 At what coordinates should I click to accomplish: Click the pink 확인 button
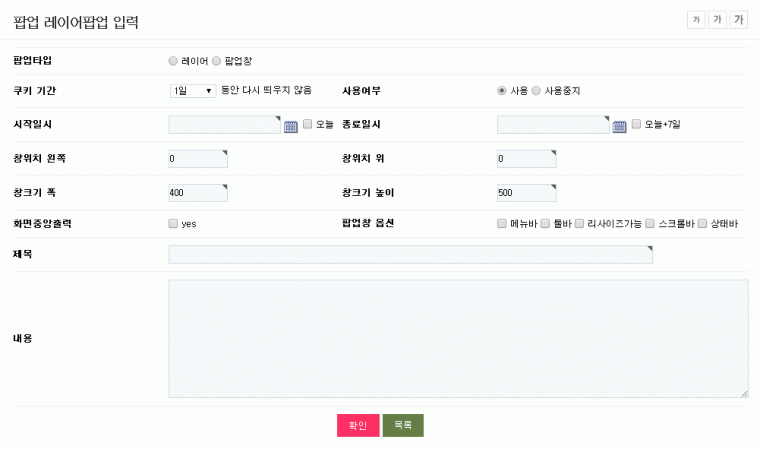(358, 426)
